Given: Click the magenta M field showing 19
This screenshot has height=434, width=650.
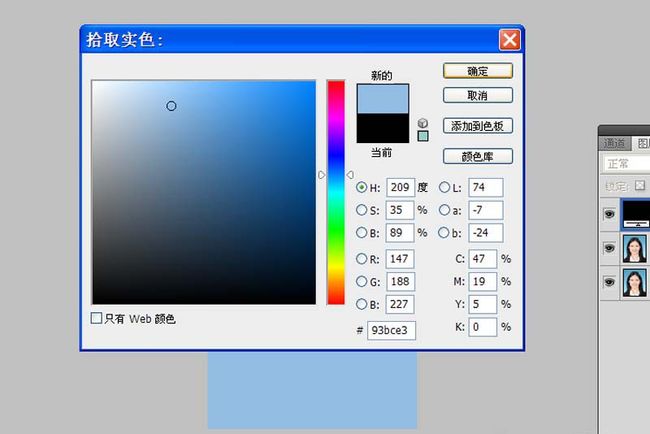Looking at the screenshot, I should [x=483, y=281].
